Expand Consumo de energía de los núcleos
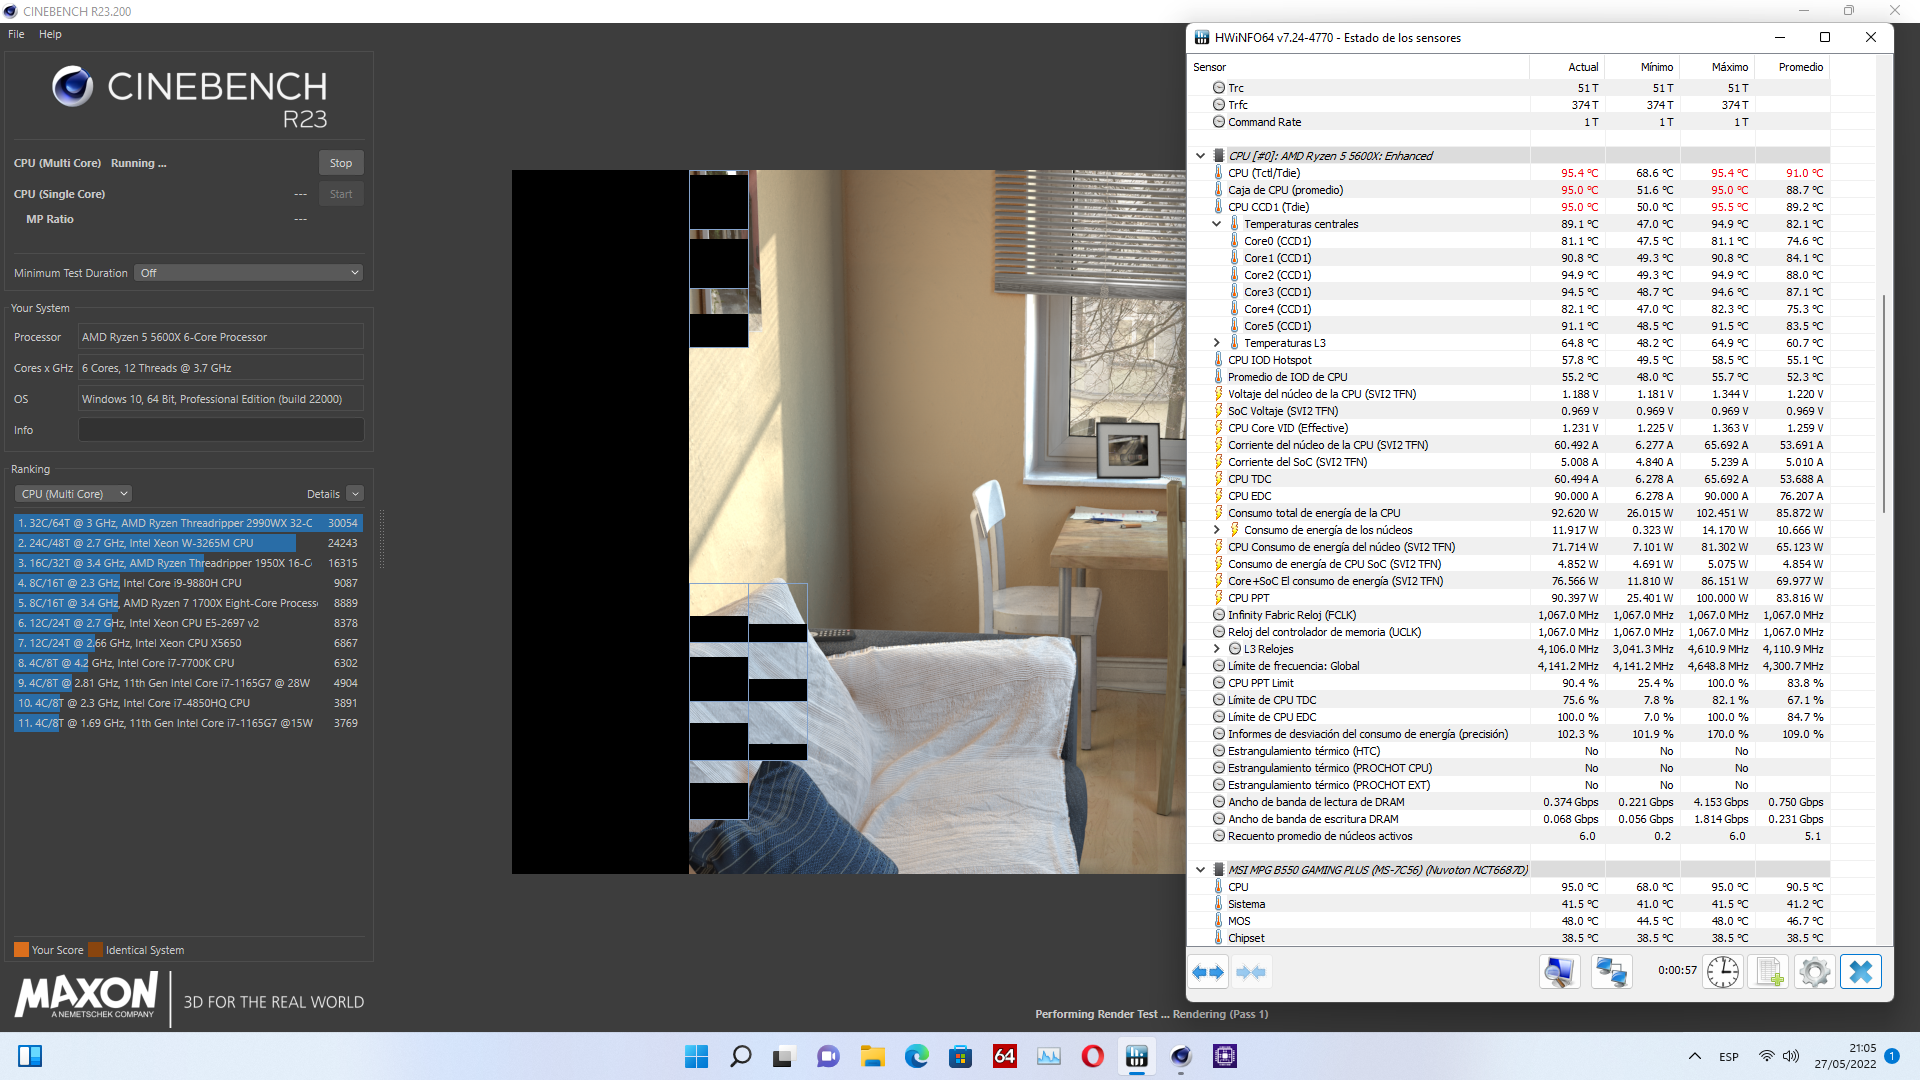The width and height of the screenshot is (1920, 1080). tap(1216, 530)
